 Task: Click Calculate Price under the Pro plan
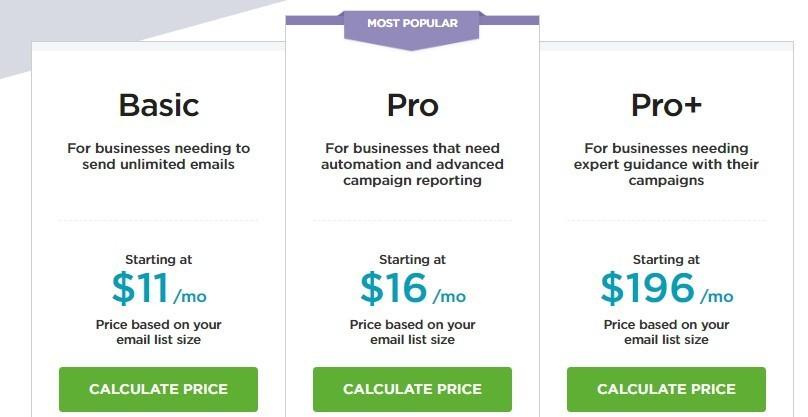pos(412,389)
